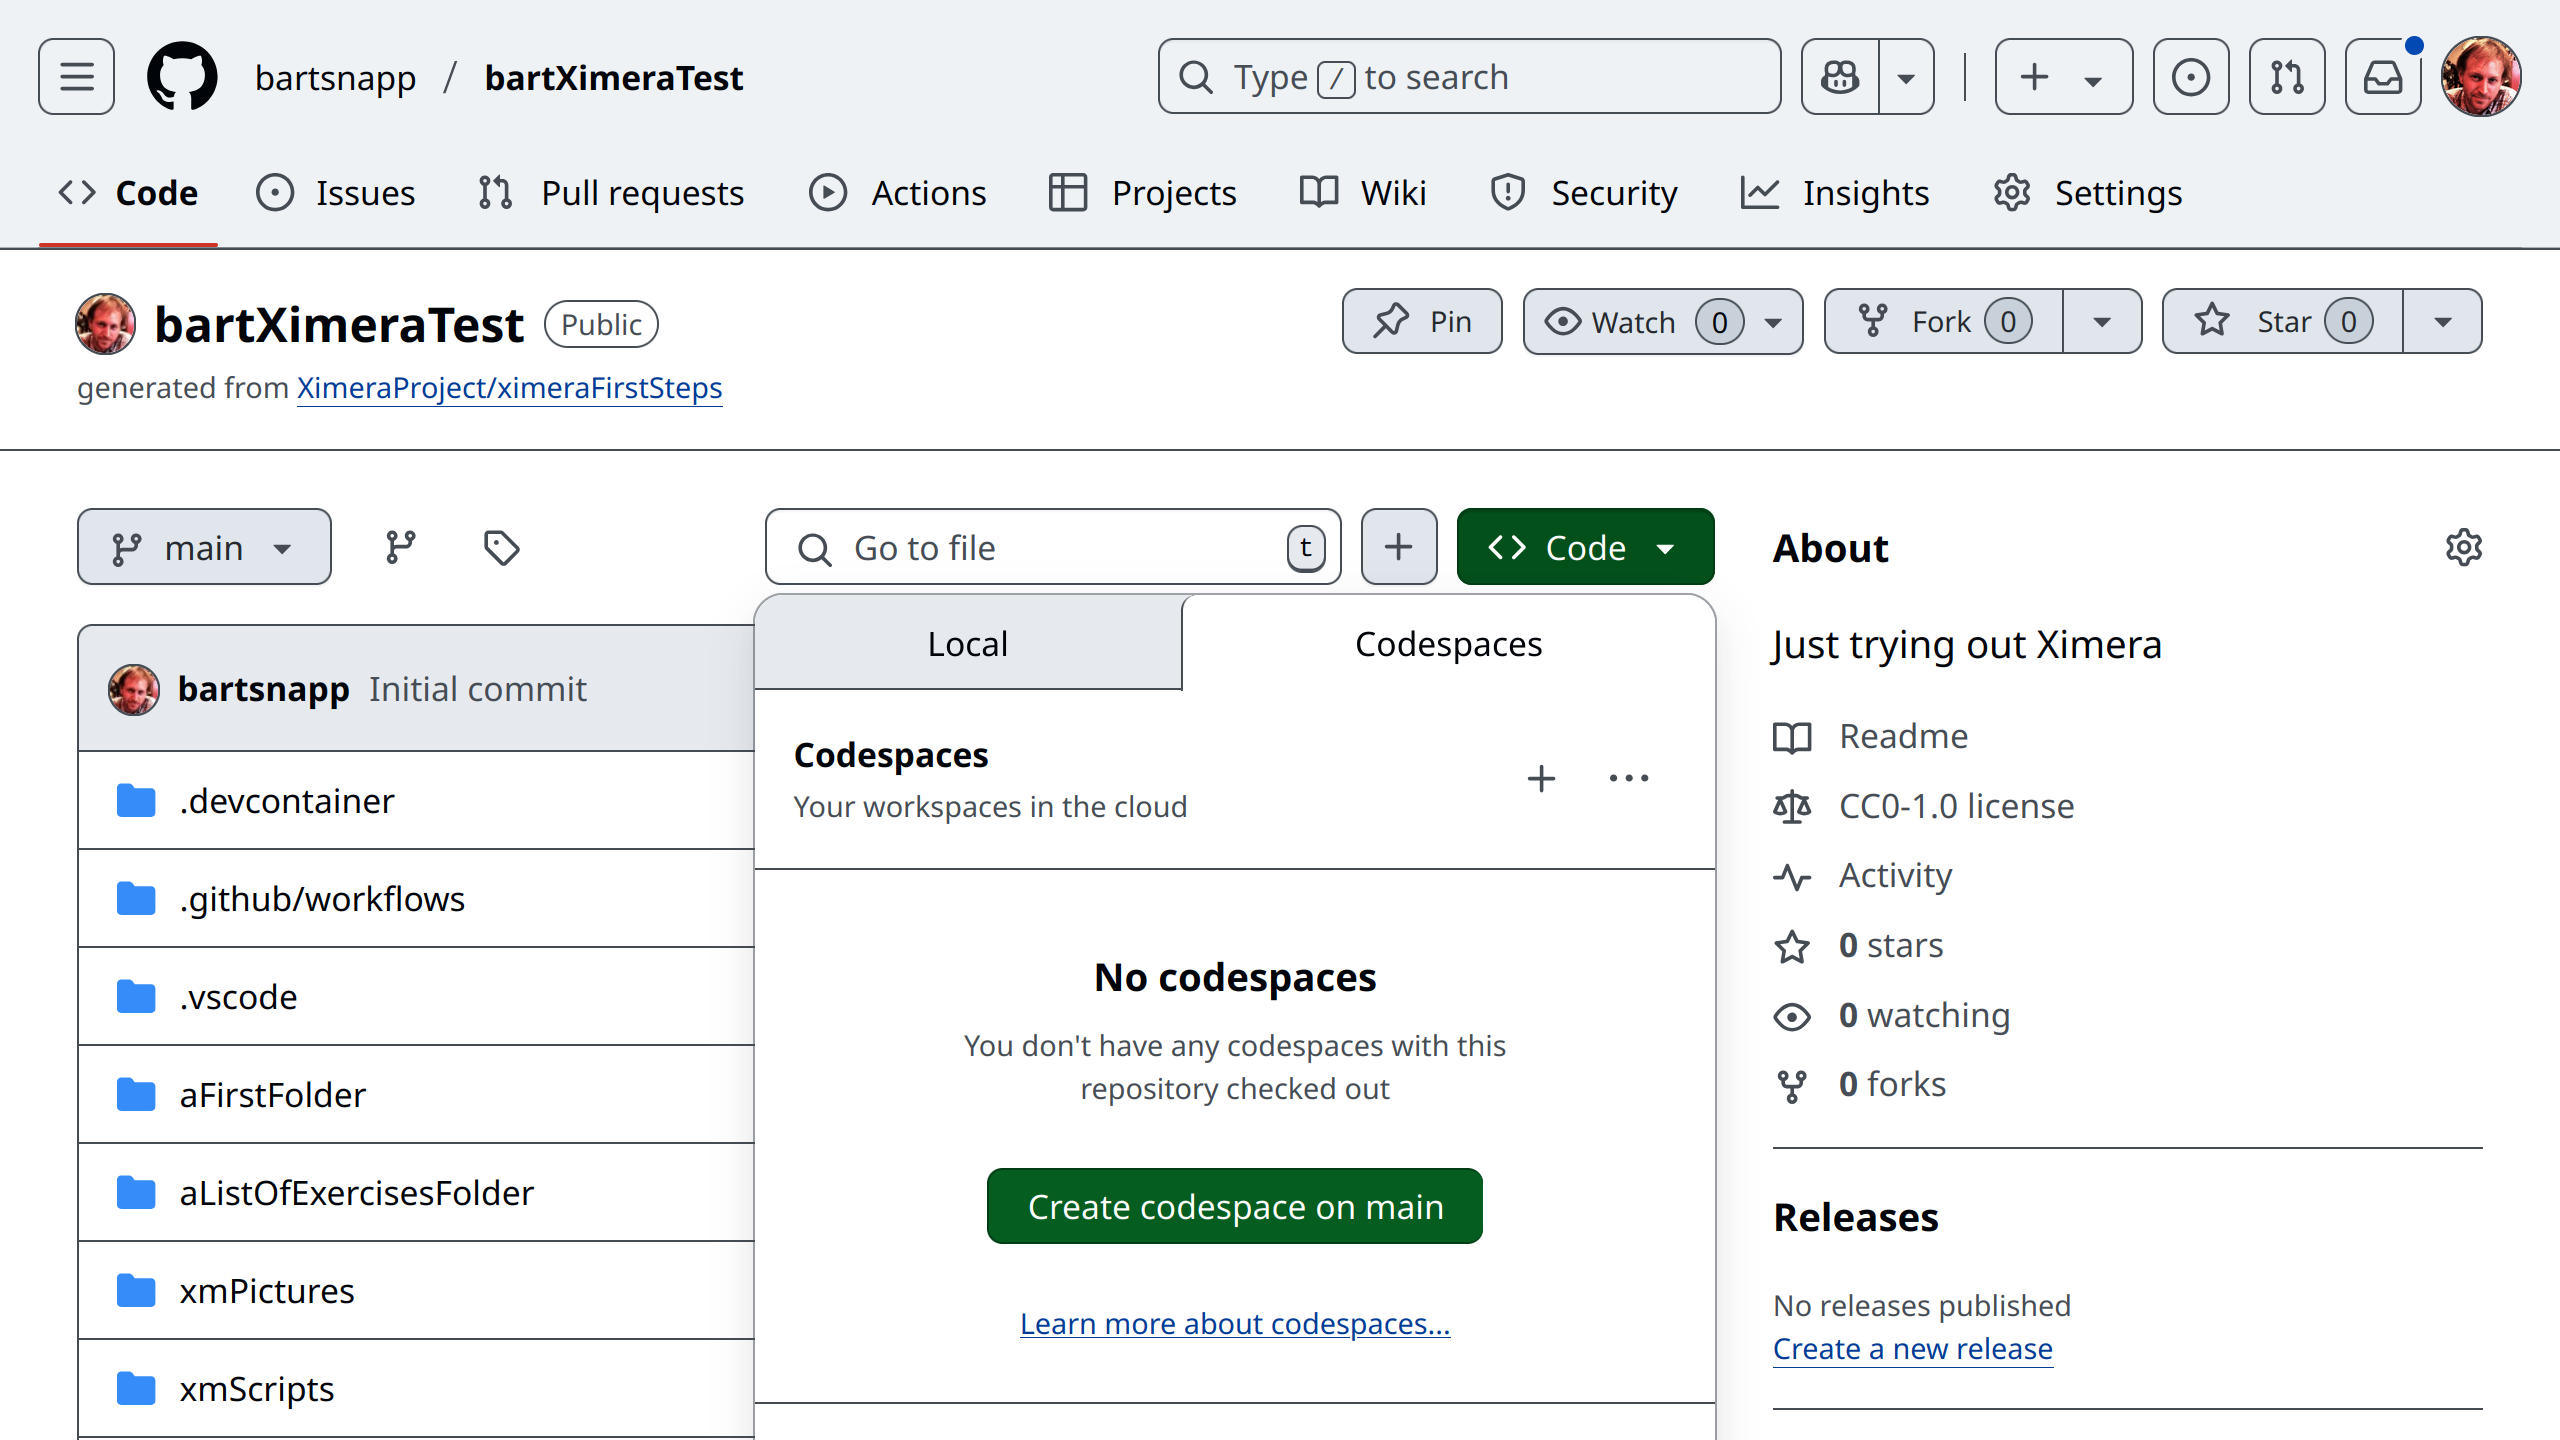Click the GitHub Octocat logo

click(182, 77)
